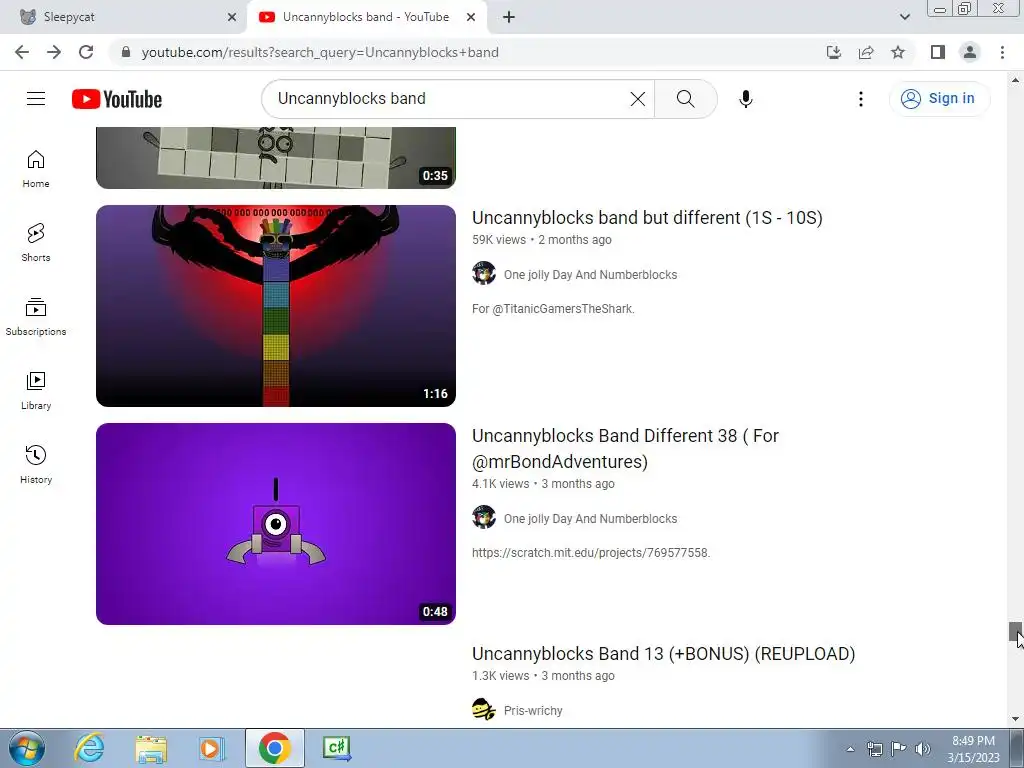This screenshot has height=768, width=1024.
Task: Open 'Uncannyblocks band but different (1S - 10S)' title
Action: click(x=647, y=217)
